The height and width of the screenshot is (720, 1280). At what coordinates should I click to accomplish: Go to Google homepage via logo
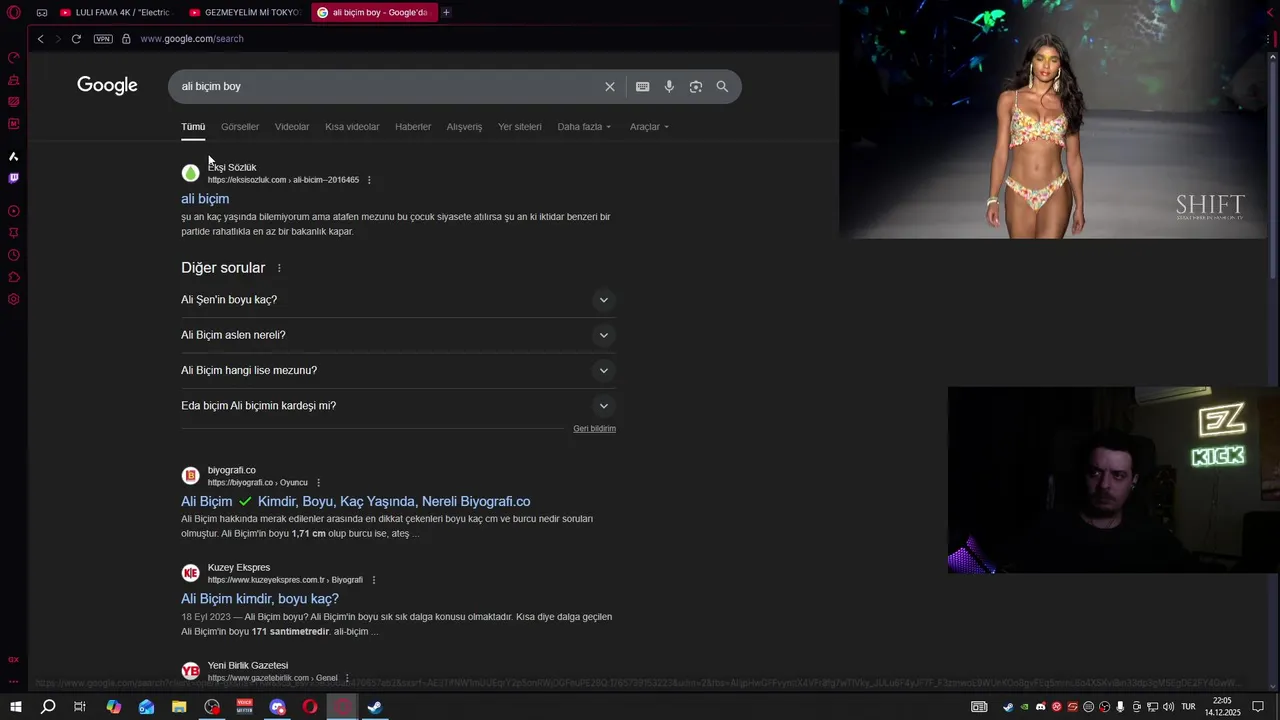click(107, 86)
